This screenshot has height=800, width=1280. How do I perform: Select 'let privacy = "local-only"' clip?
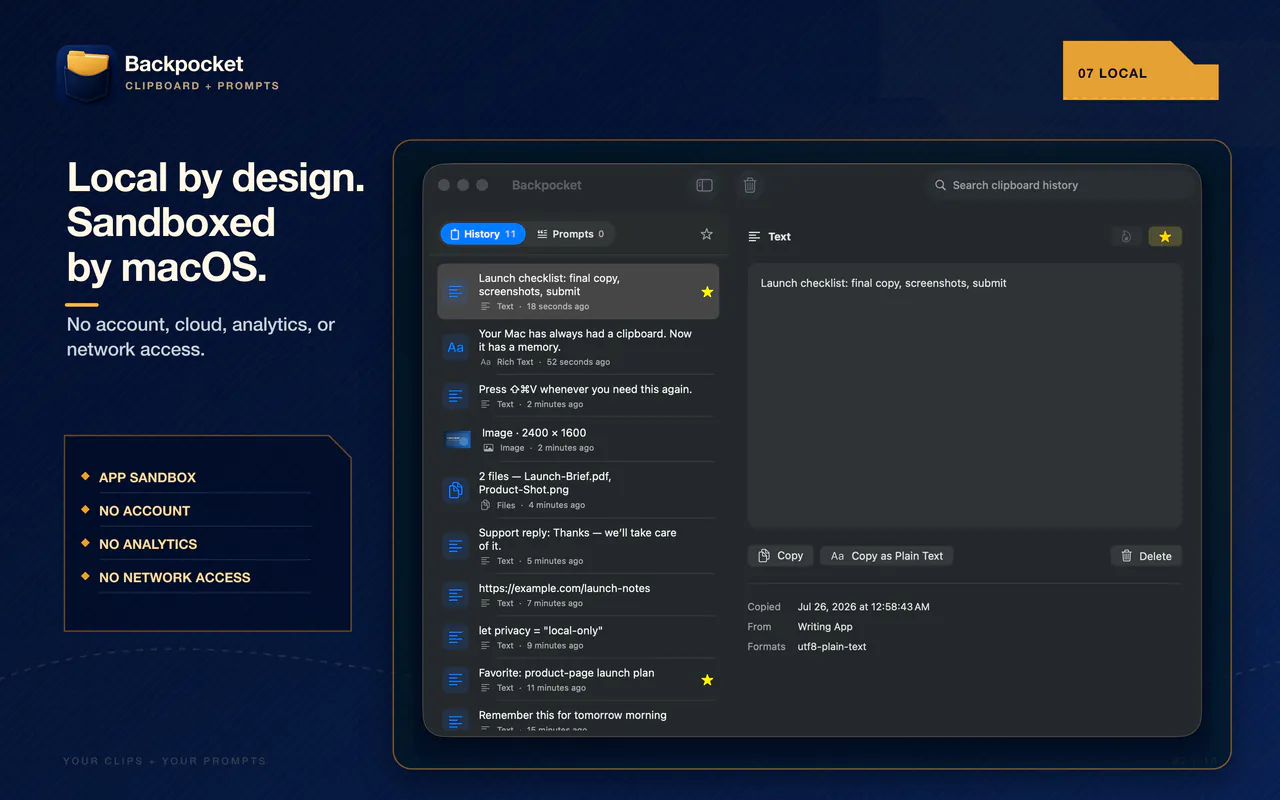click(x=540, y=631)
